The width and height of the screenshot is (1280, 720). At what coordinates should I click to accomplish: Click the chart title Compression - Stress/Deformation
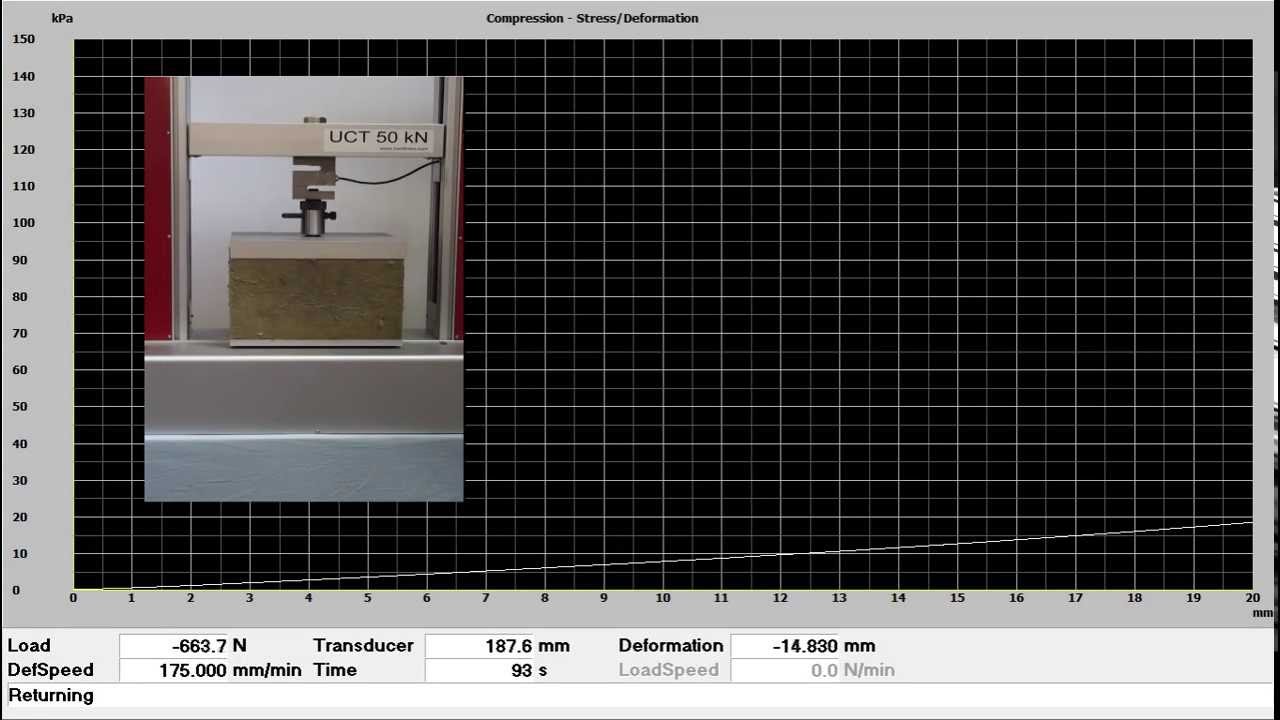592,18
